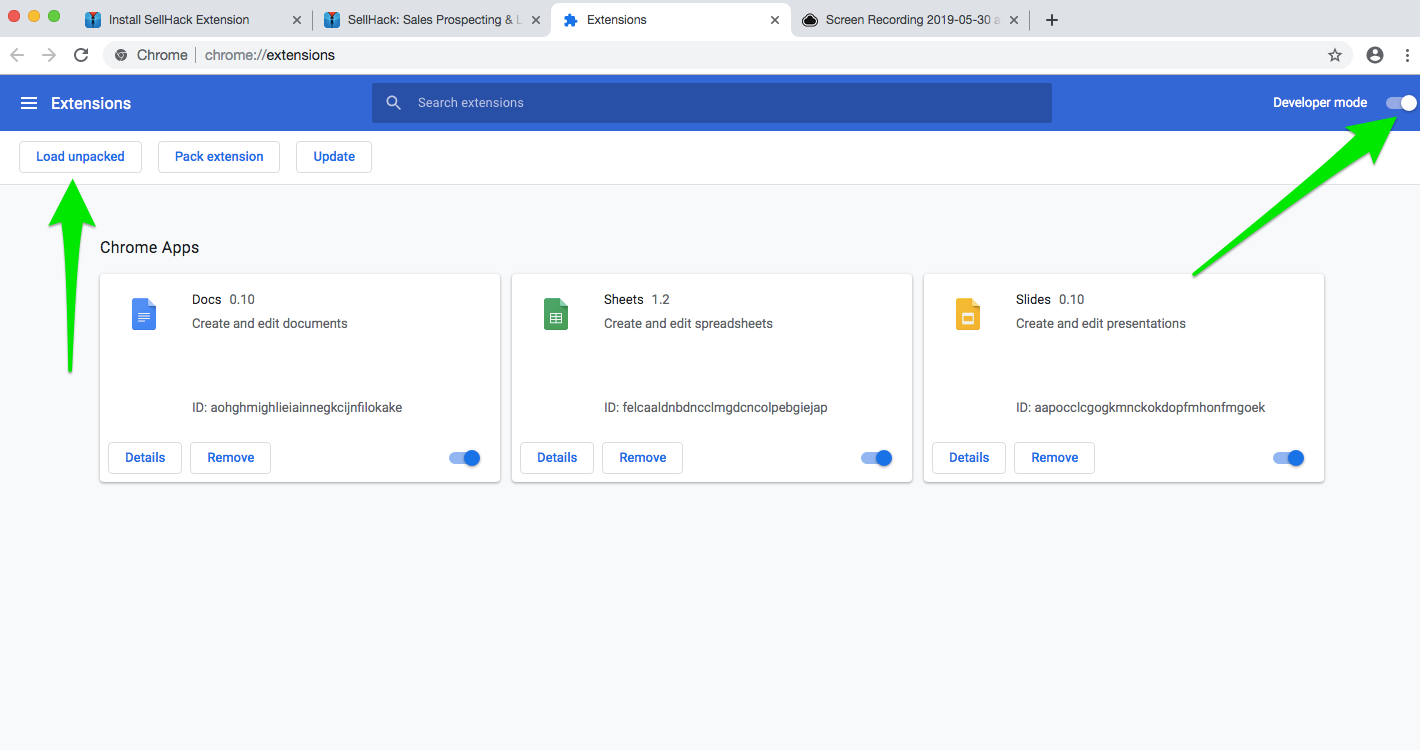Click 'Create and edit presentations' description
This screenshot has width=1420, height=750.
tap(1101, 324)
